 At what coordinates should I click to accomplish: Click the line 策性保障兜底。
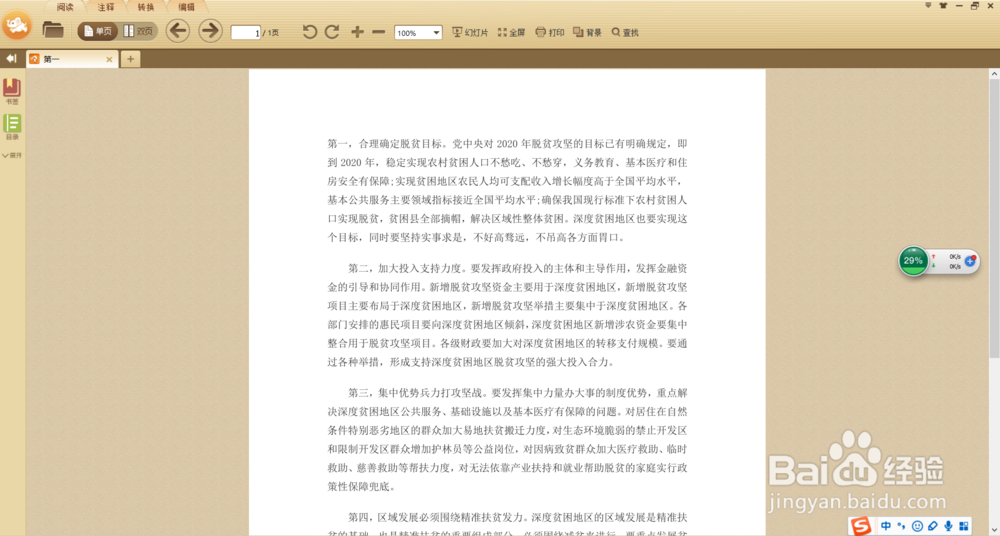point(362,487)
